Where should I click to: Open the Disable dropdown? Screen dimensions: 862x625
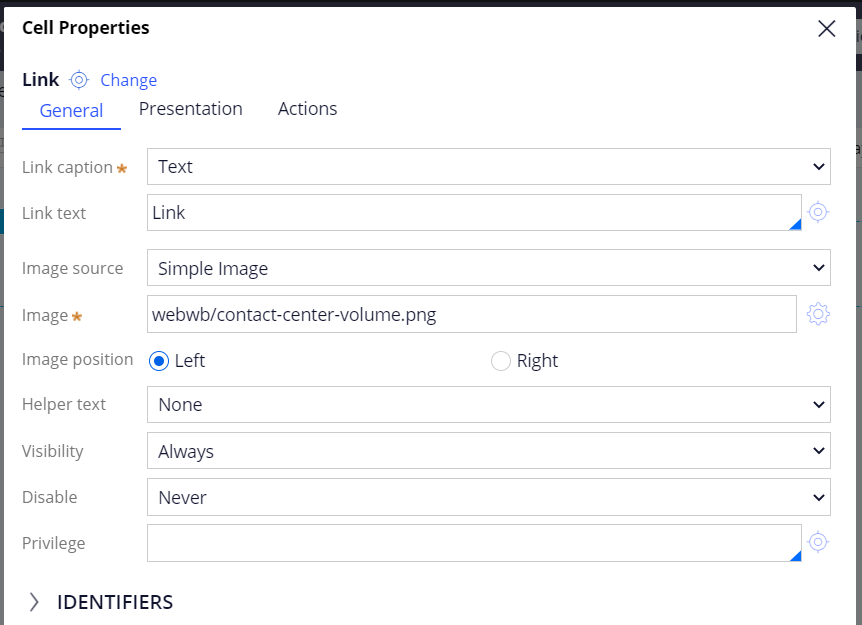(x=488, y=497)
